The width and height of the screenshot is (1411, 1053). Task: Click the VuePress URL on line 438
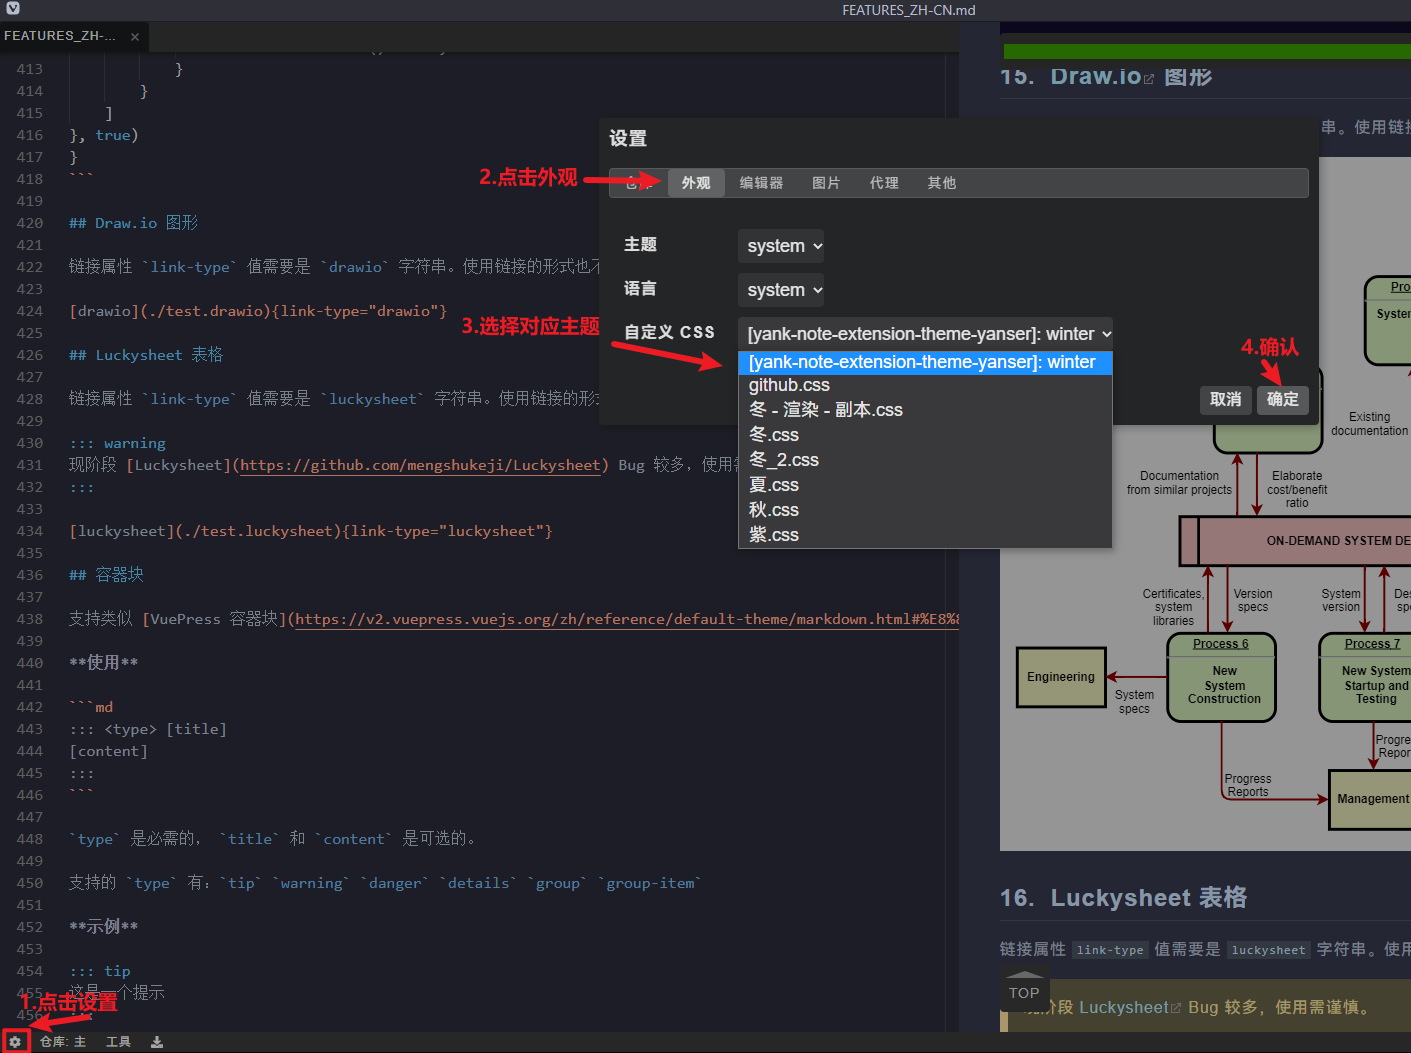pos(627,619)
